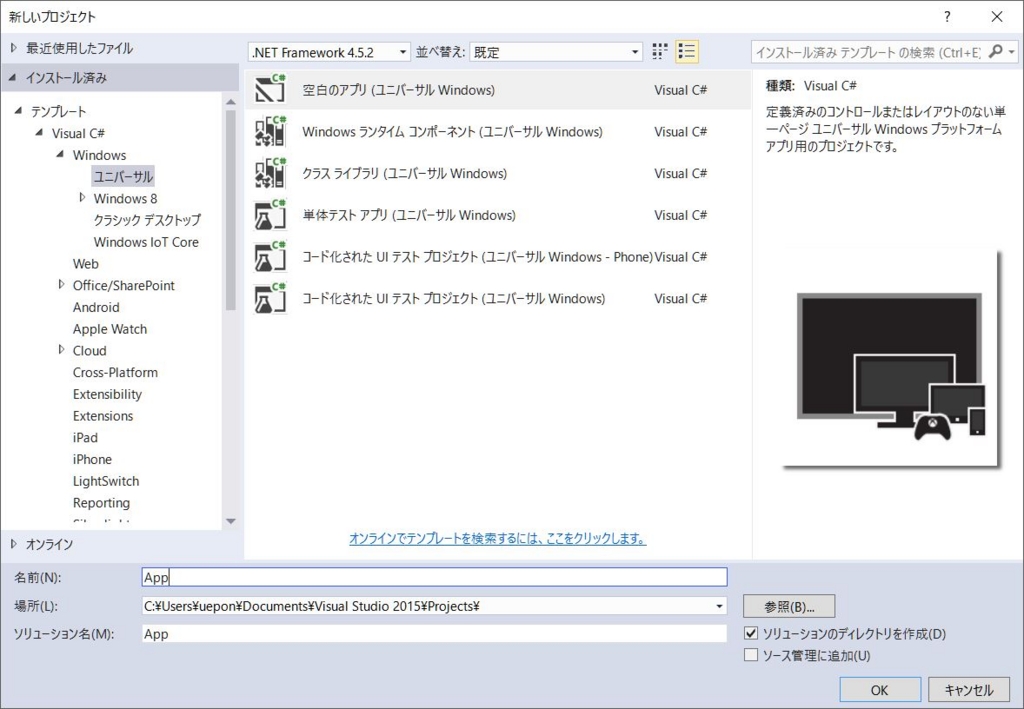Click the help question mark button
The image size is (1024, 709).
(947, 17)
